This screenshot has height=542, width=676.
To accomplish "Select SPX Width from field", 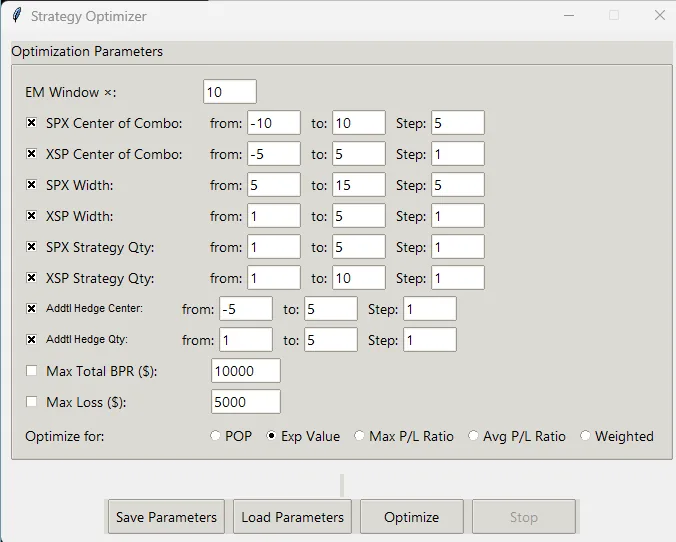I will [274, 185].
